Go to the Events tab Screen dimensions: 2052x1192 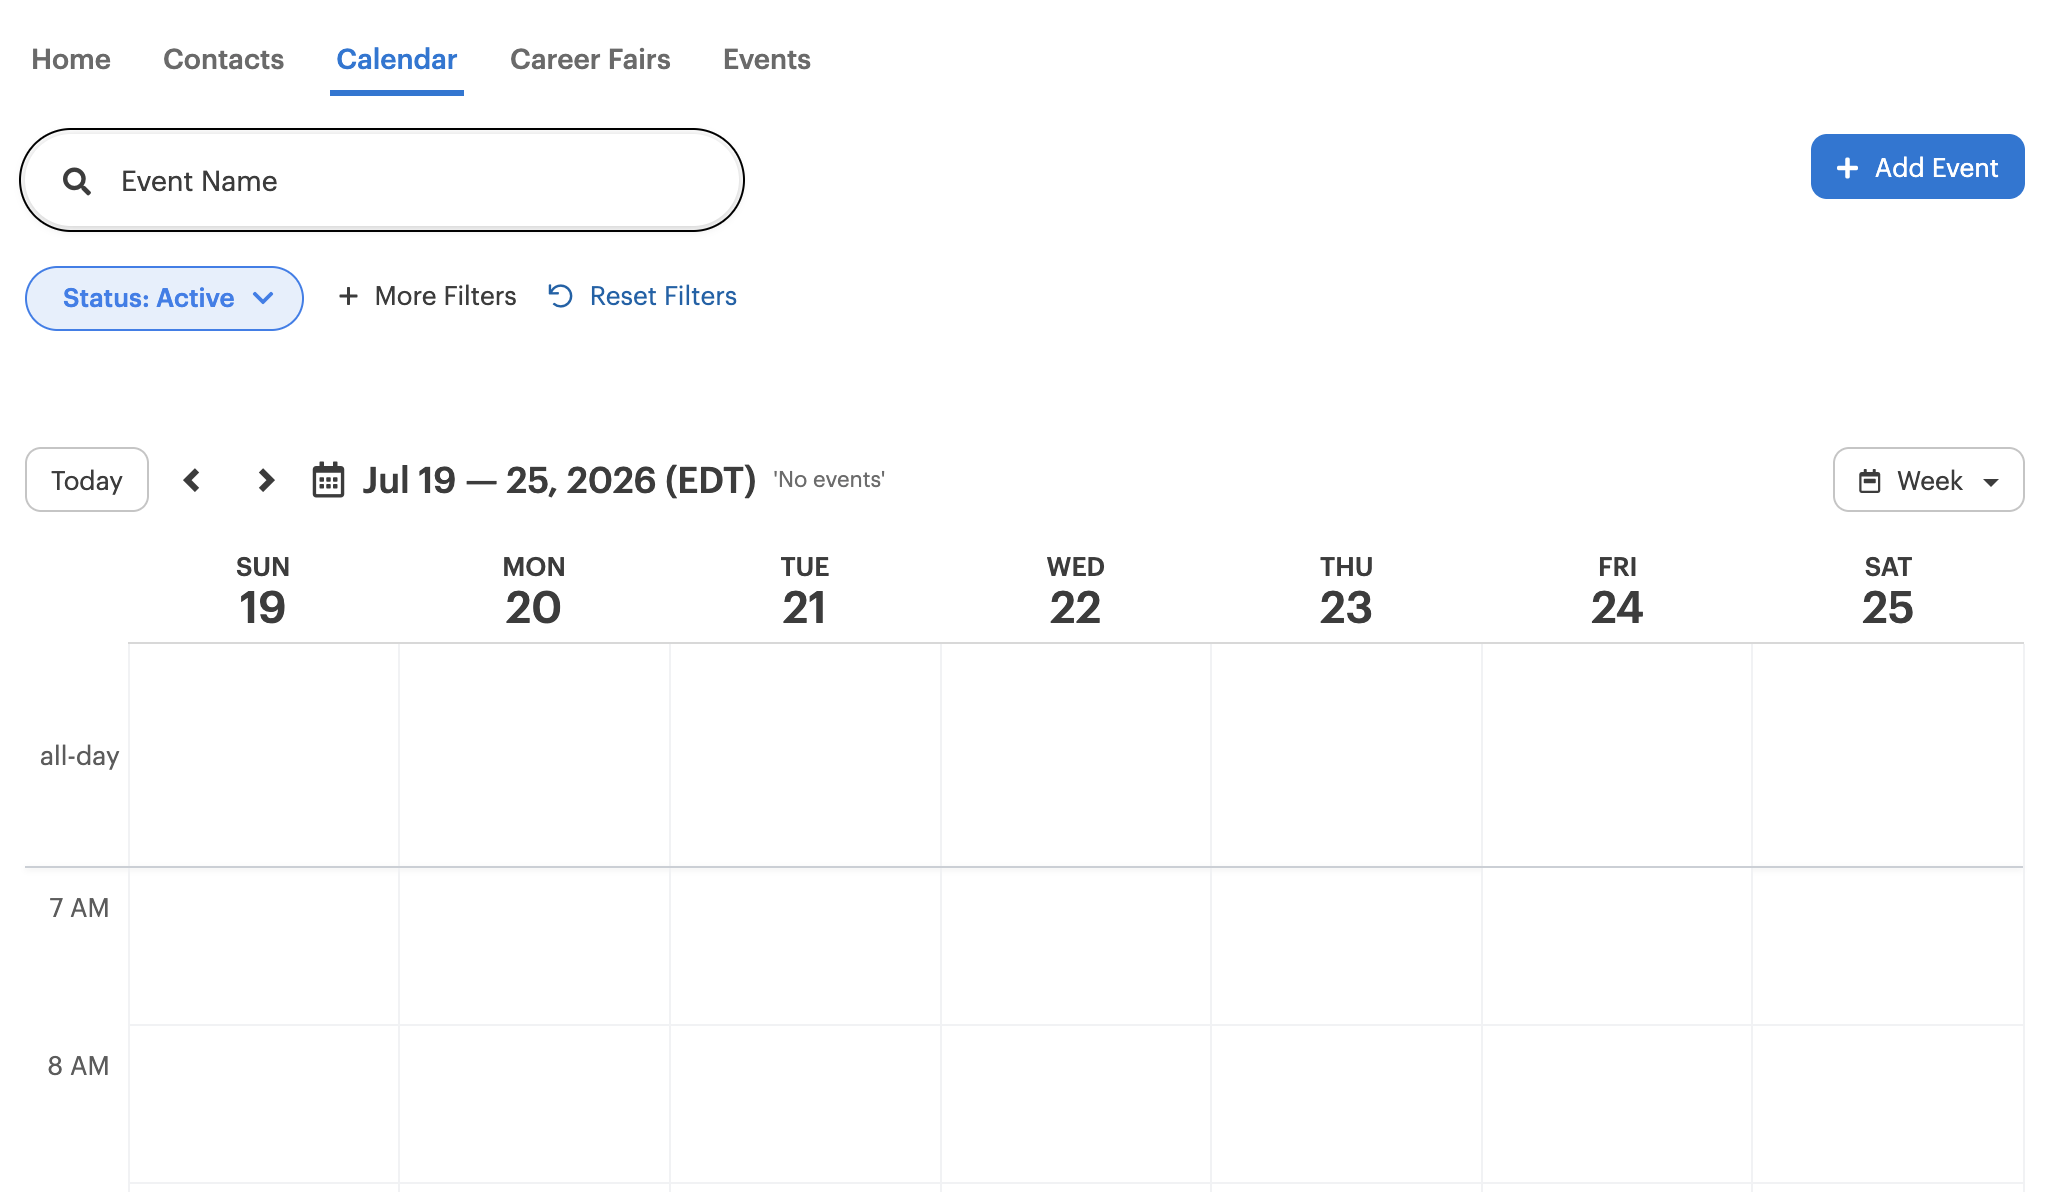767,59
